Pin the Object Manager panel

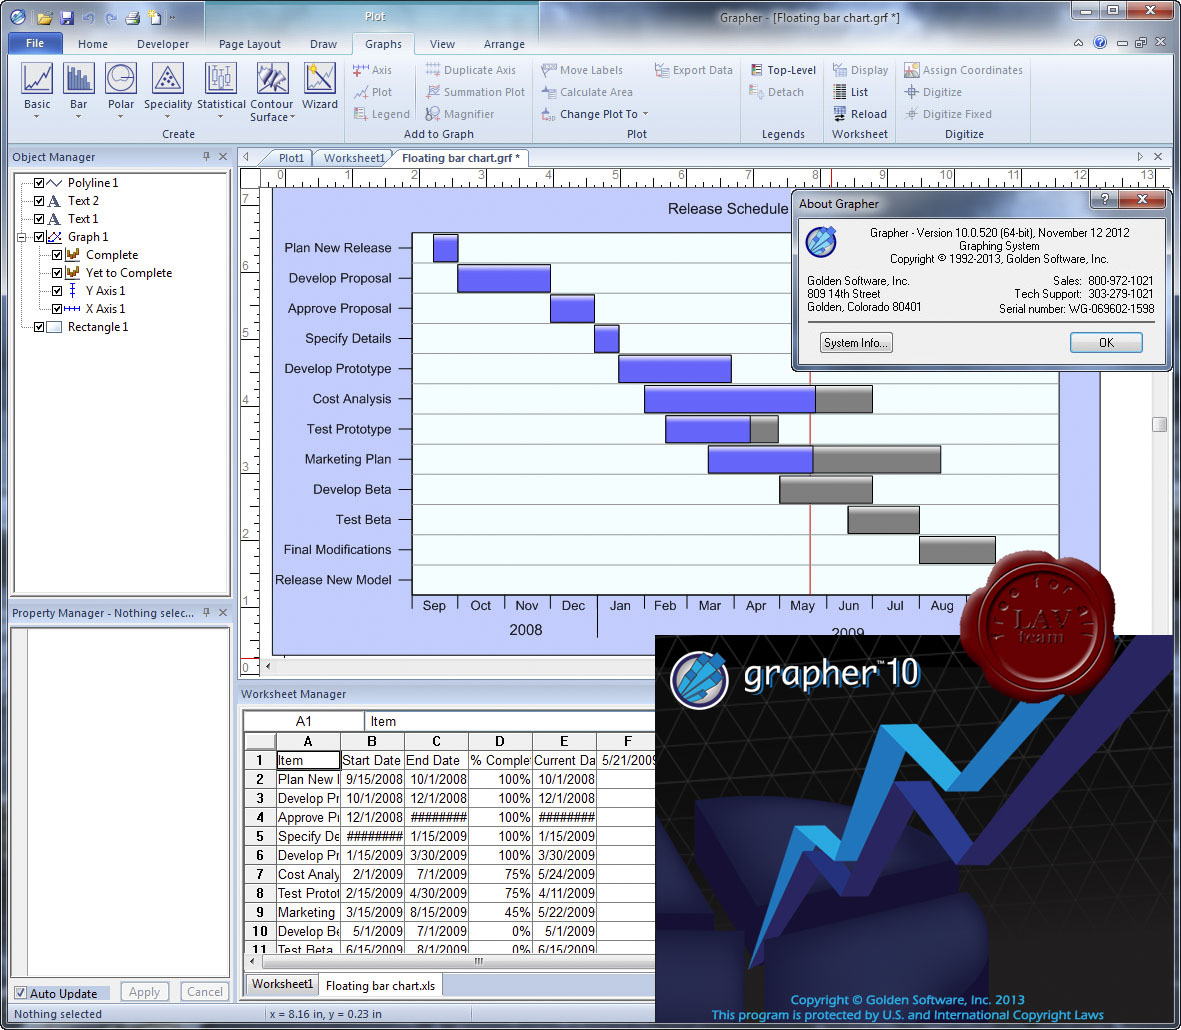[206, 157]
